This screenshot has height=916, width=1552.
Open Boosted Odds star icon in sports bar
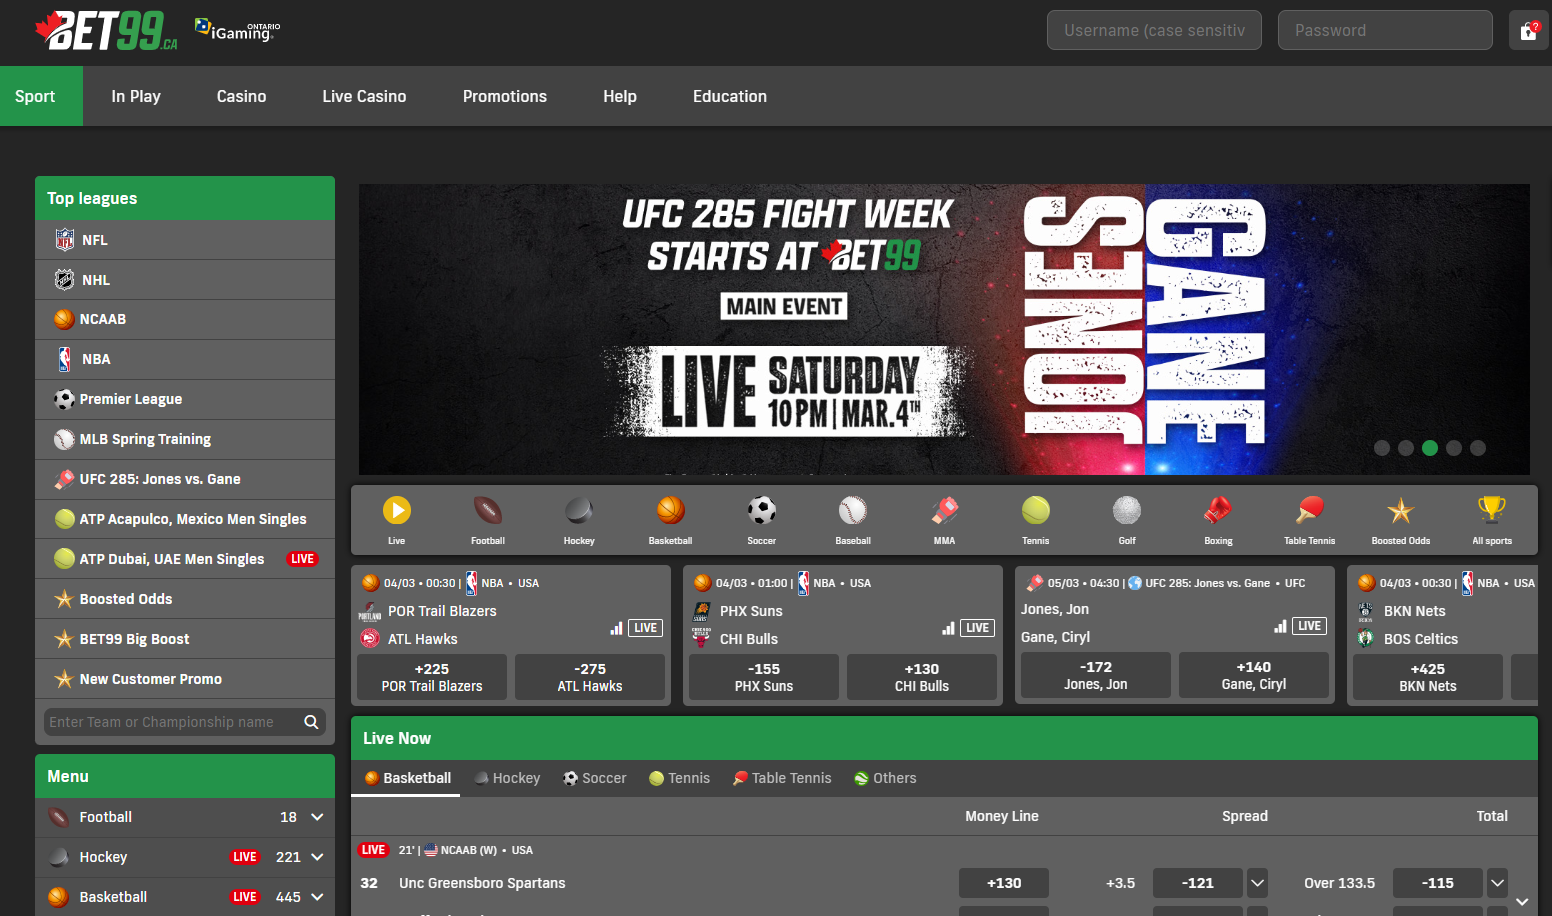tap(1401, 511)
